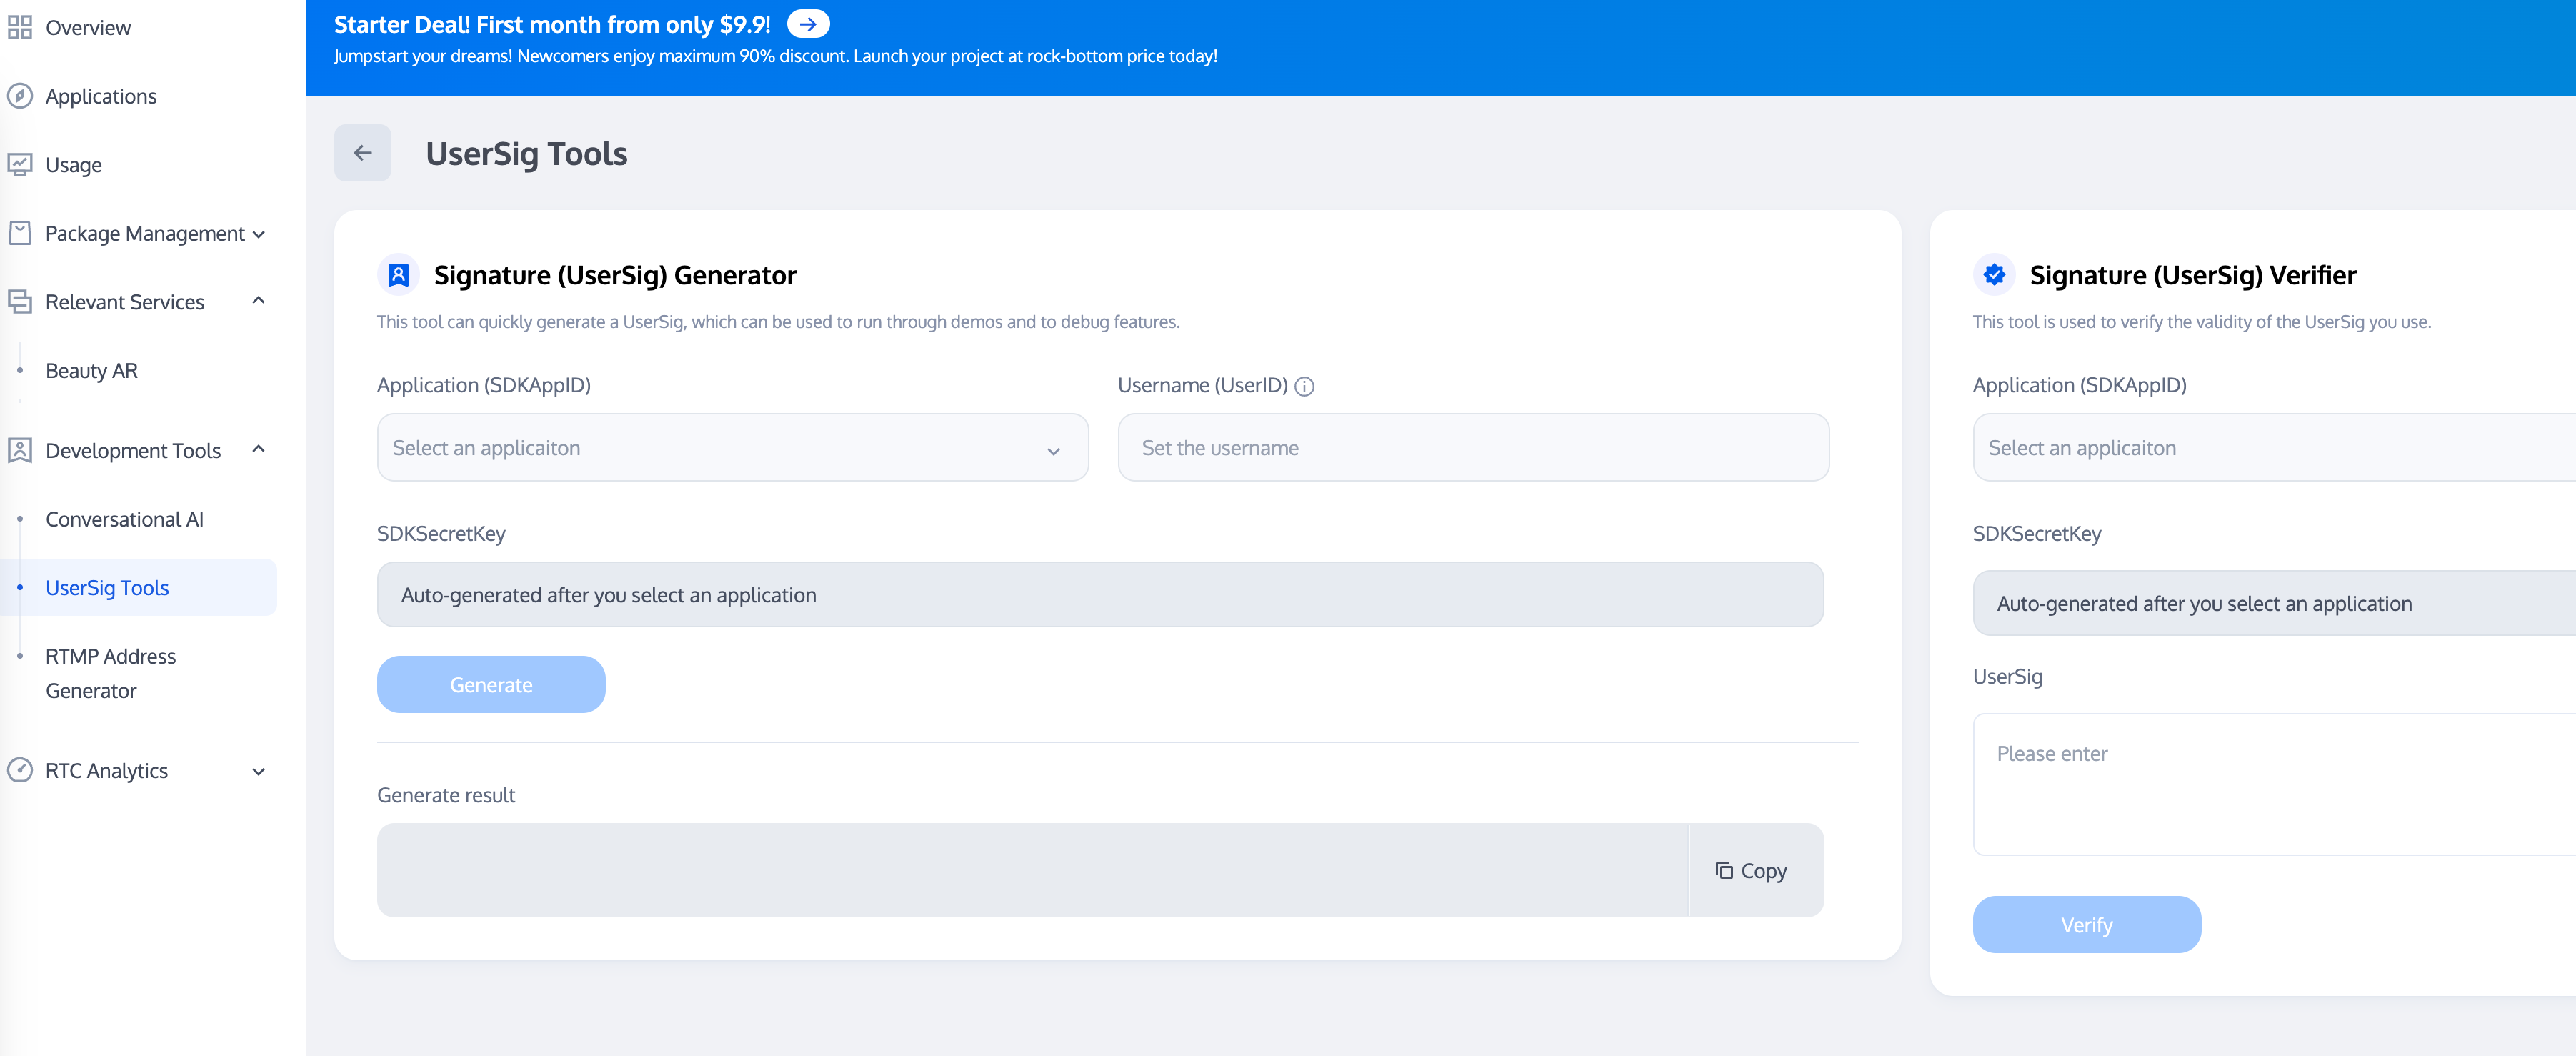
Task: Collapse the Relevant Services section
Action: 258,301
